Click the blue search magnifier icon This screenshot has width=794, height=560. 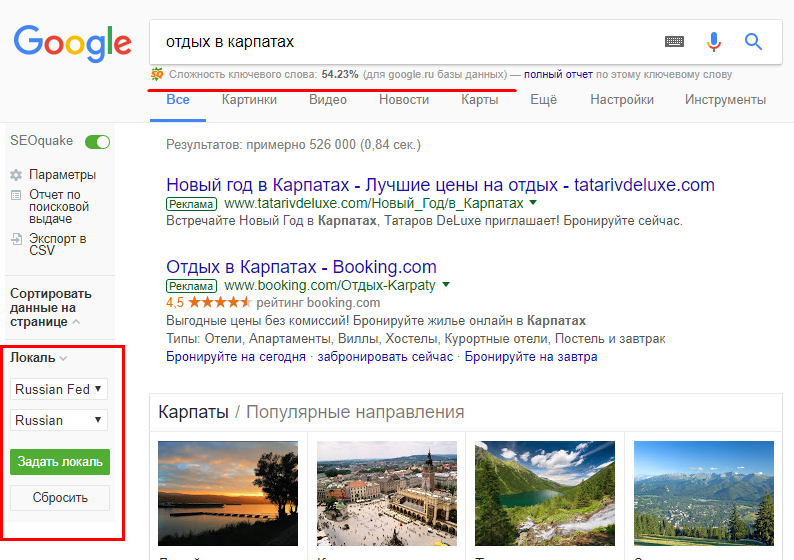[753, 42]
